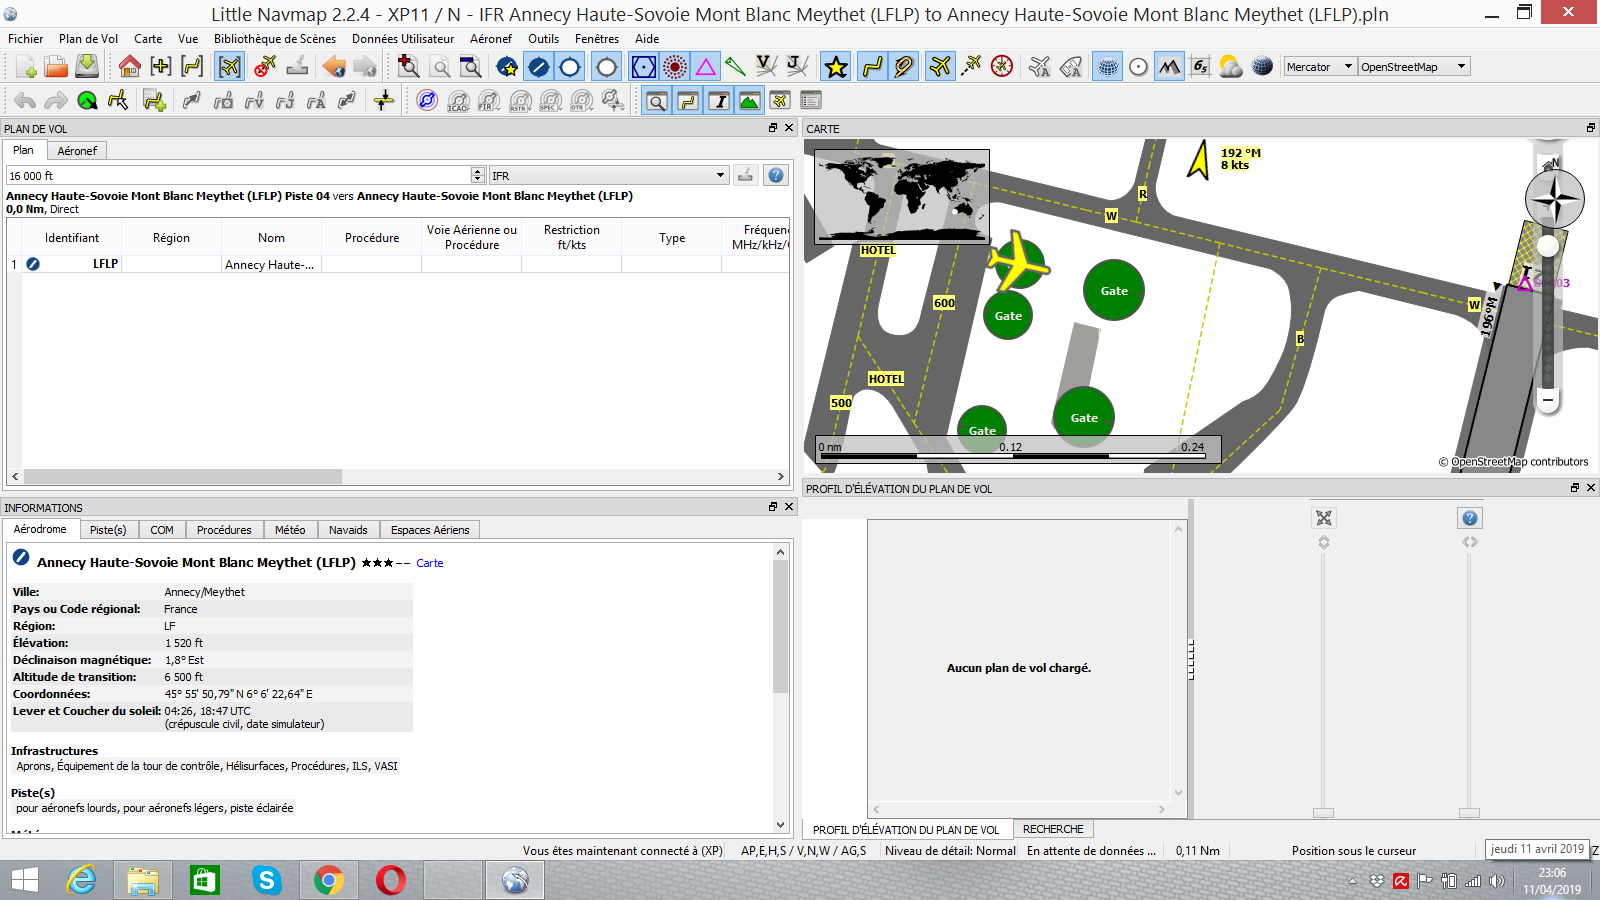Toggle the yellow star userpoints display
1600x900 pixels.
[x=836, y=67]
